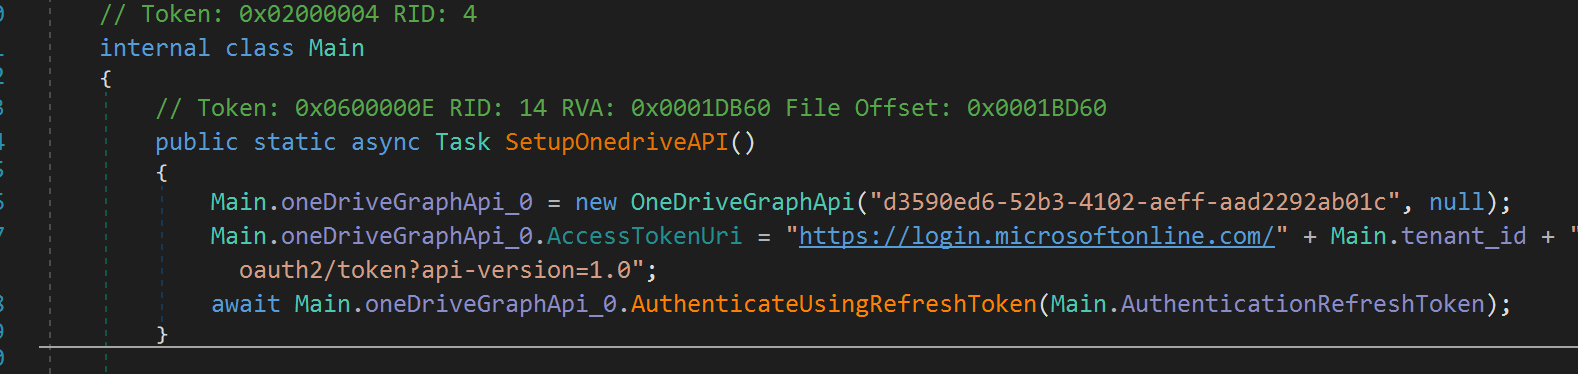Click oneDriveGraphApi_0 in the assignment line

(406, 202)
